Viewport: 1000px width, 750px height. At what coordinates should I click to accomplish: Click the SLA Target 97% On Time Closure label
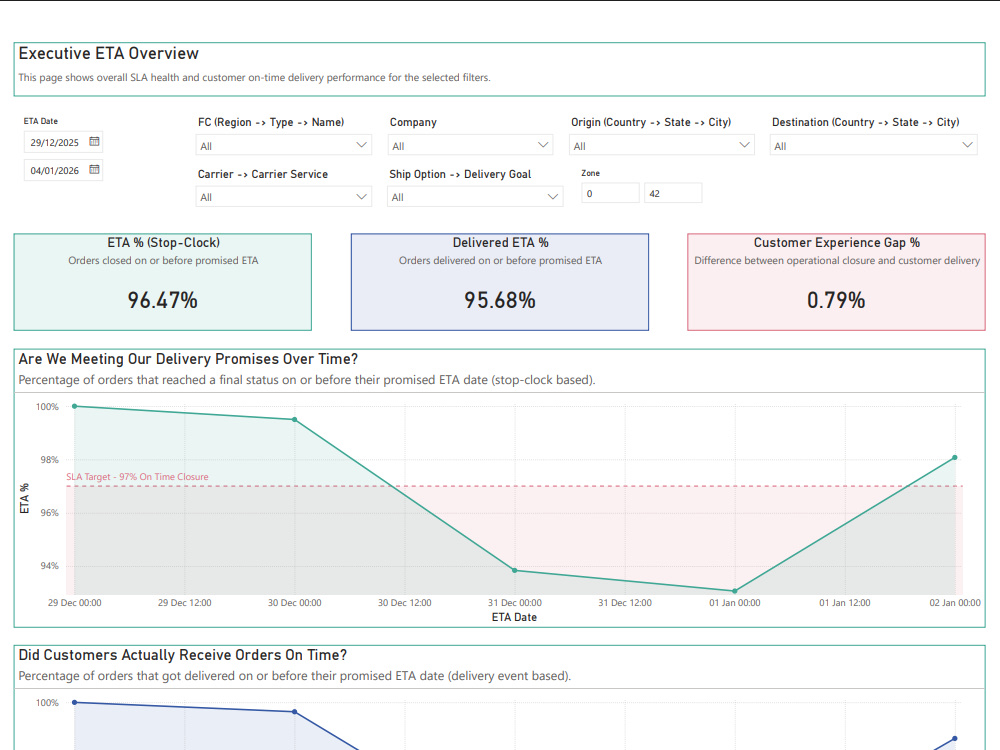(x=137, y=476)
